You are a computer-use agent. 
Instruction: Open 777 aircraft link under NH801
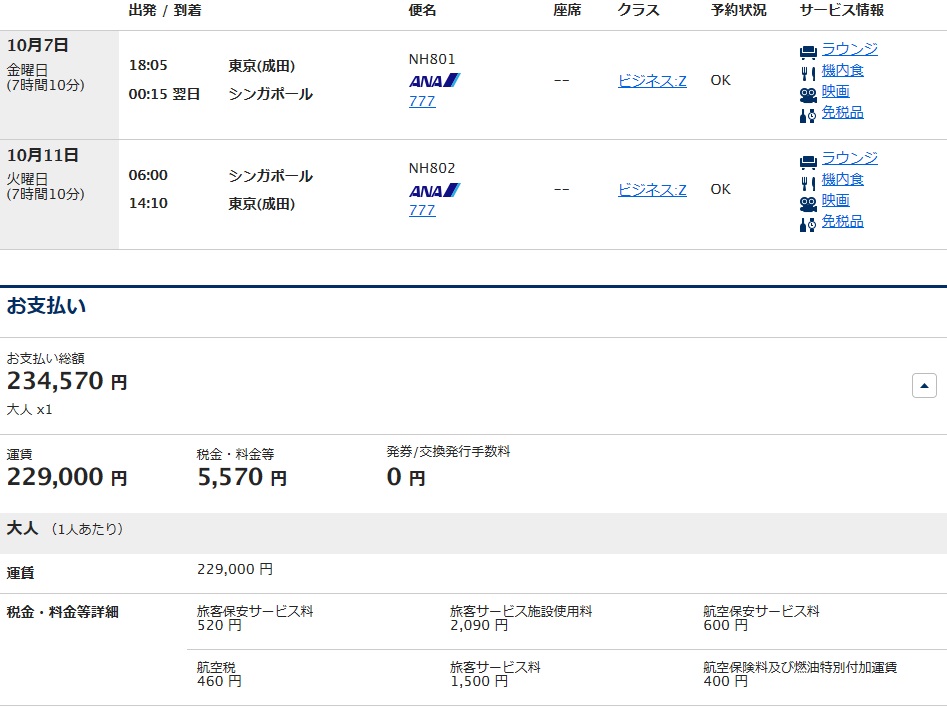coord(422,101)
